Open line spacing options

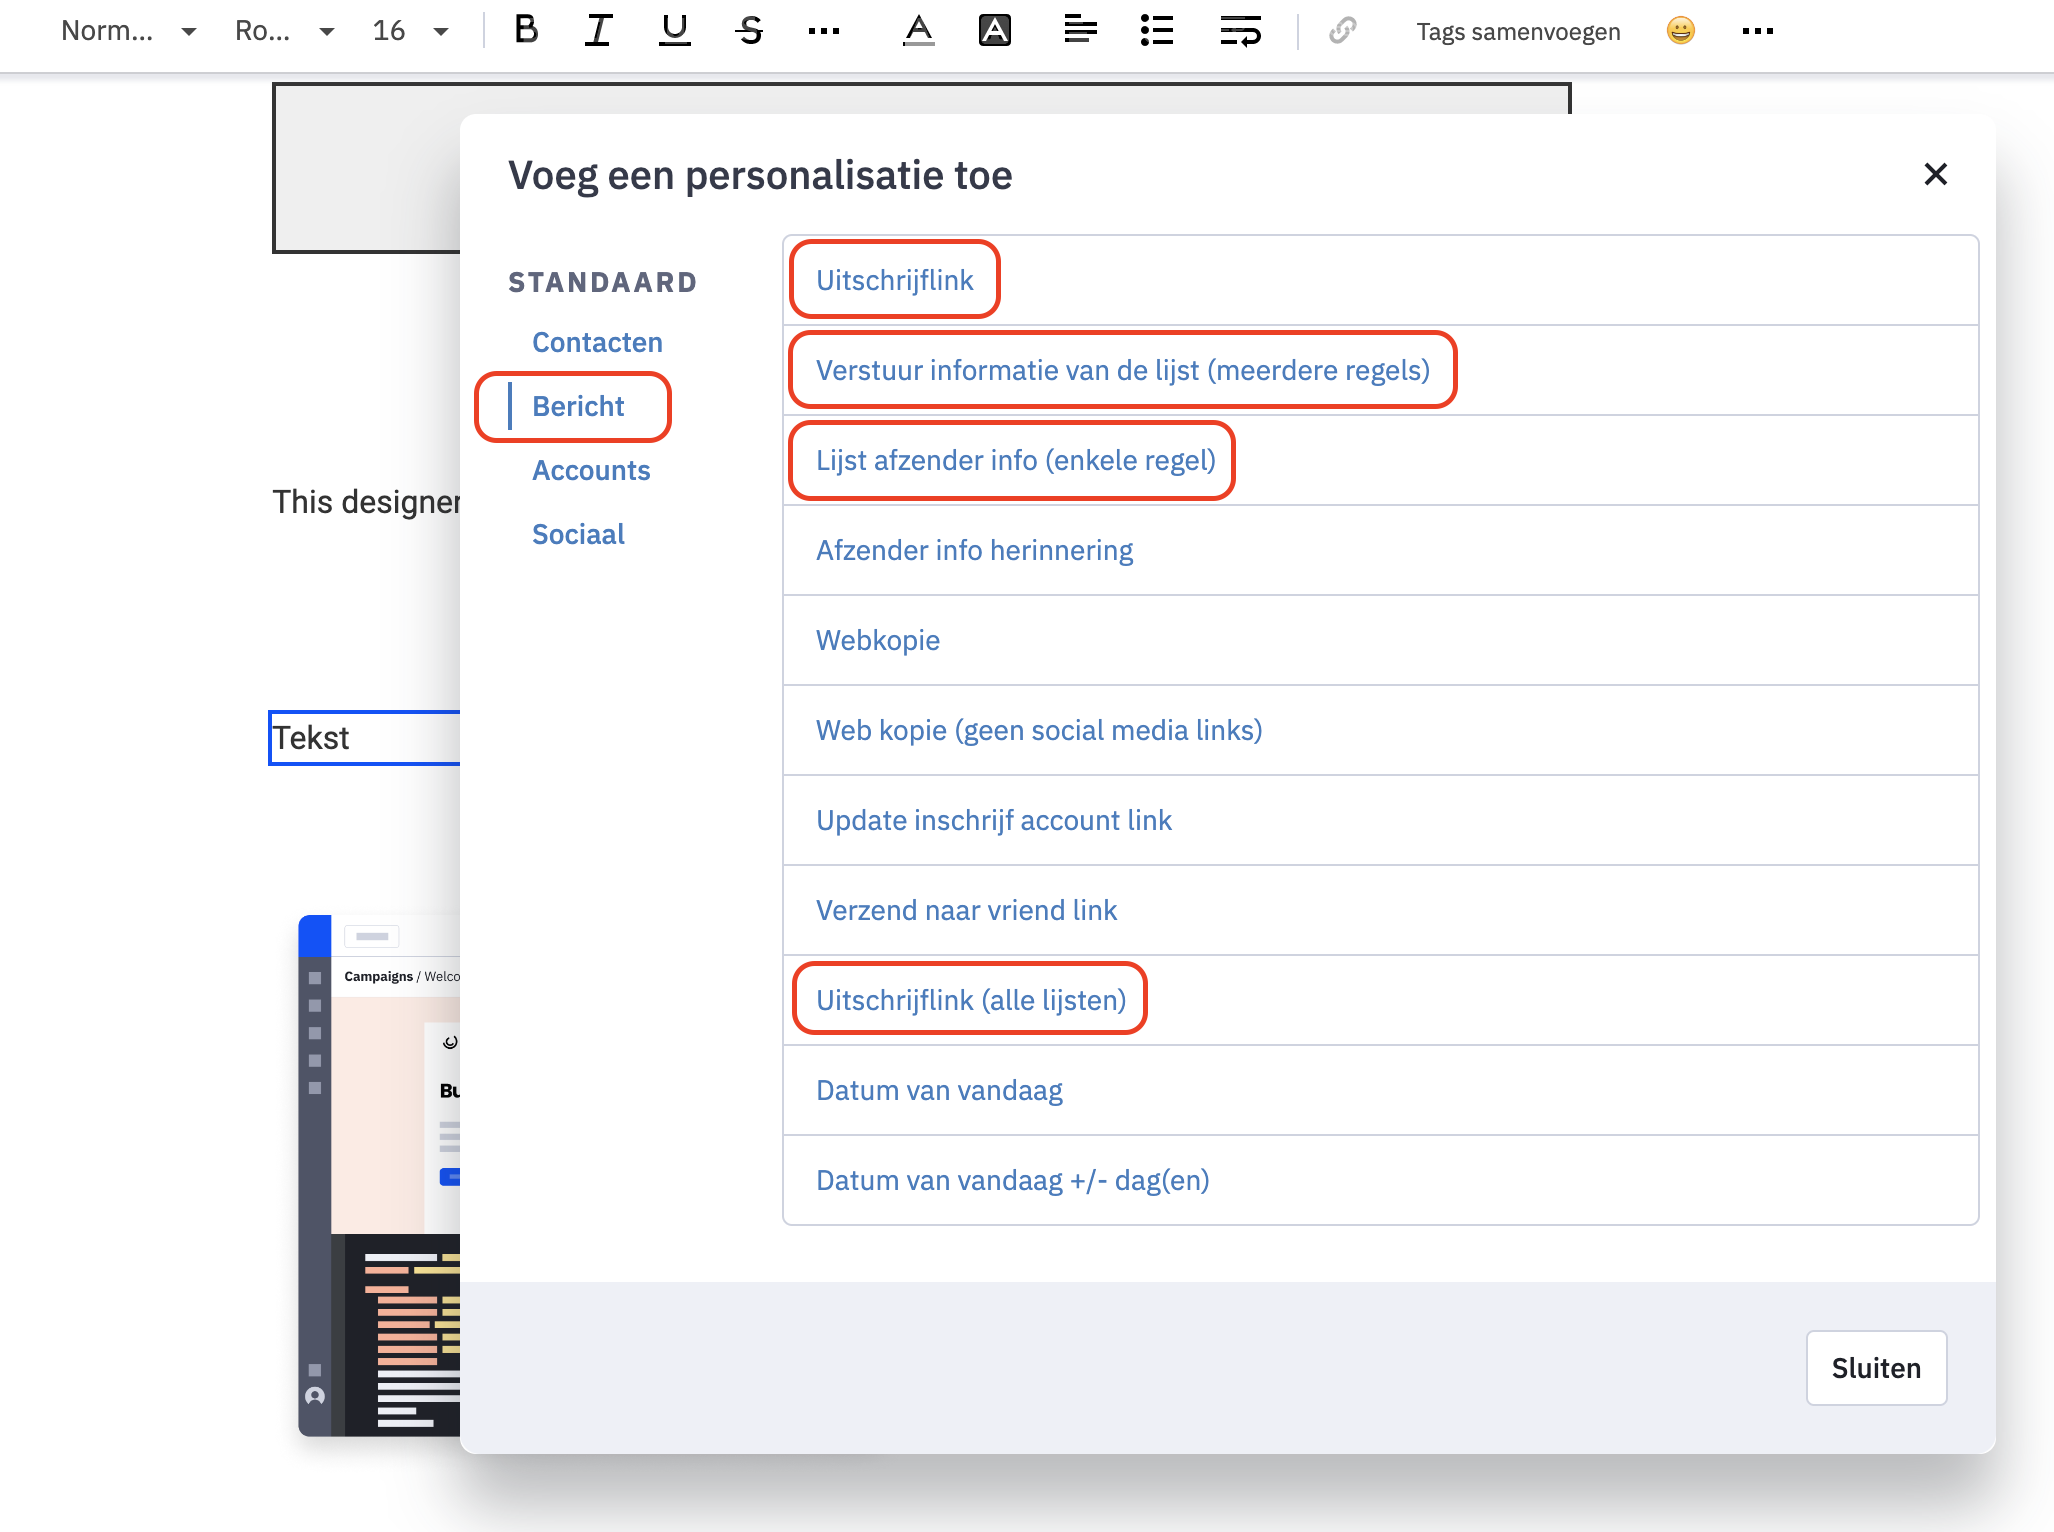point(1241,31)
